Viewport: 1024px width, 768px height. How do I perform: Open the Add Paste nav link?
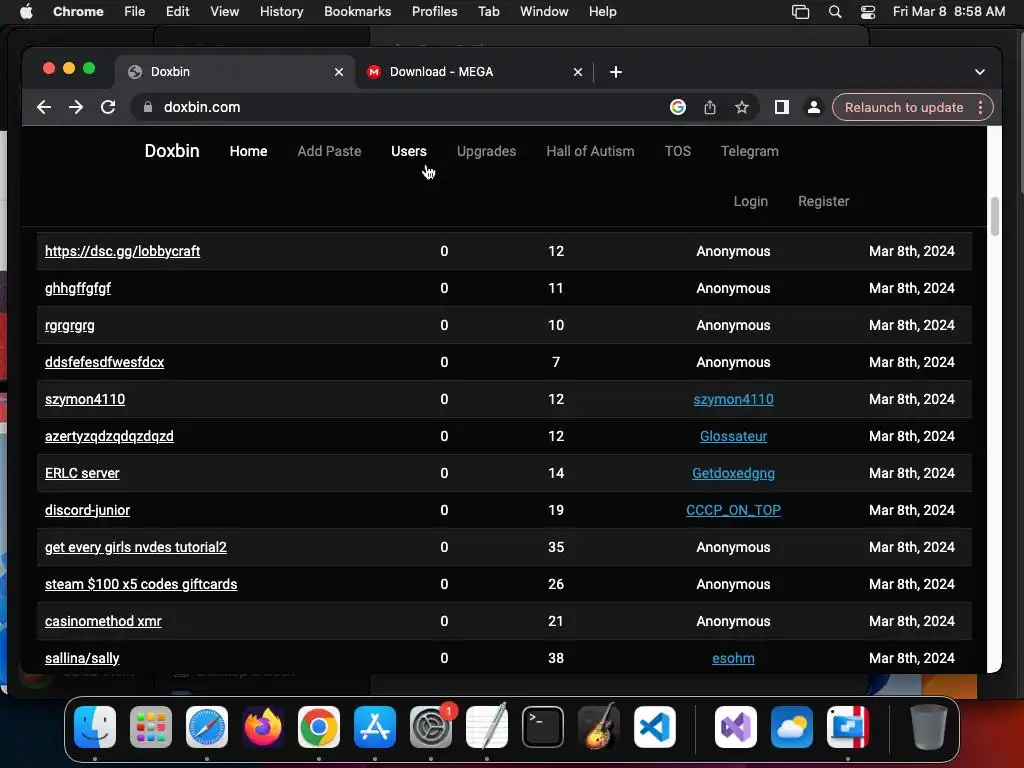329,151
